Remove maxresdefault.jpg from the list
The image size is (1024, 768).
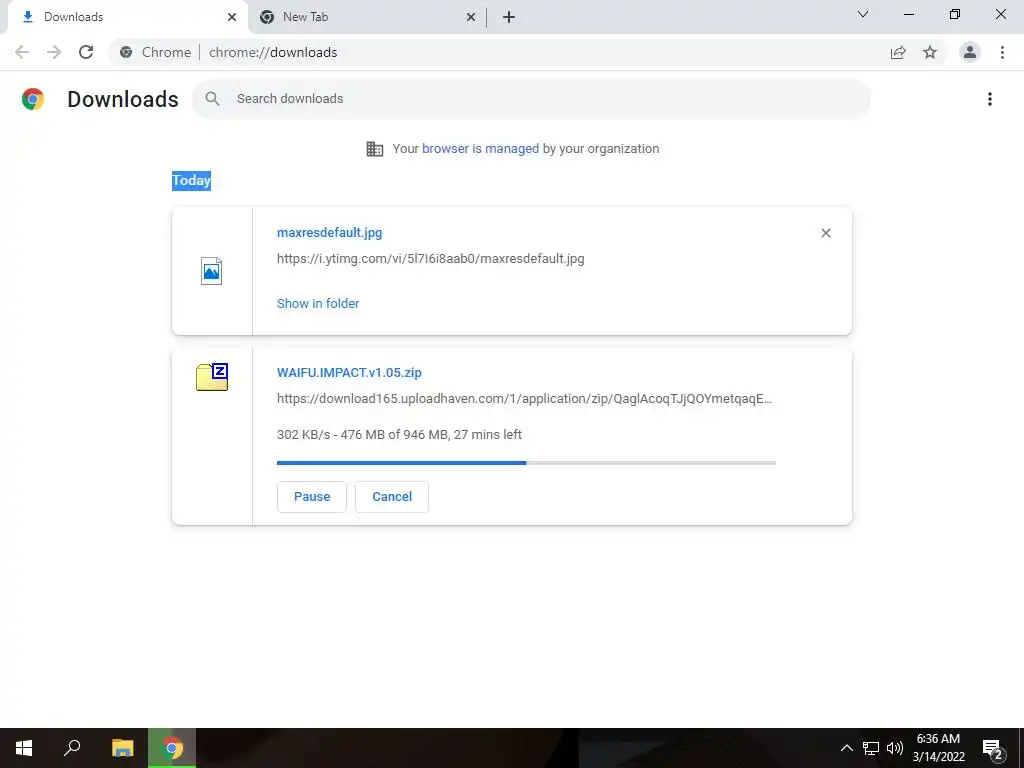click(825, 233)
